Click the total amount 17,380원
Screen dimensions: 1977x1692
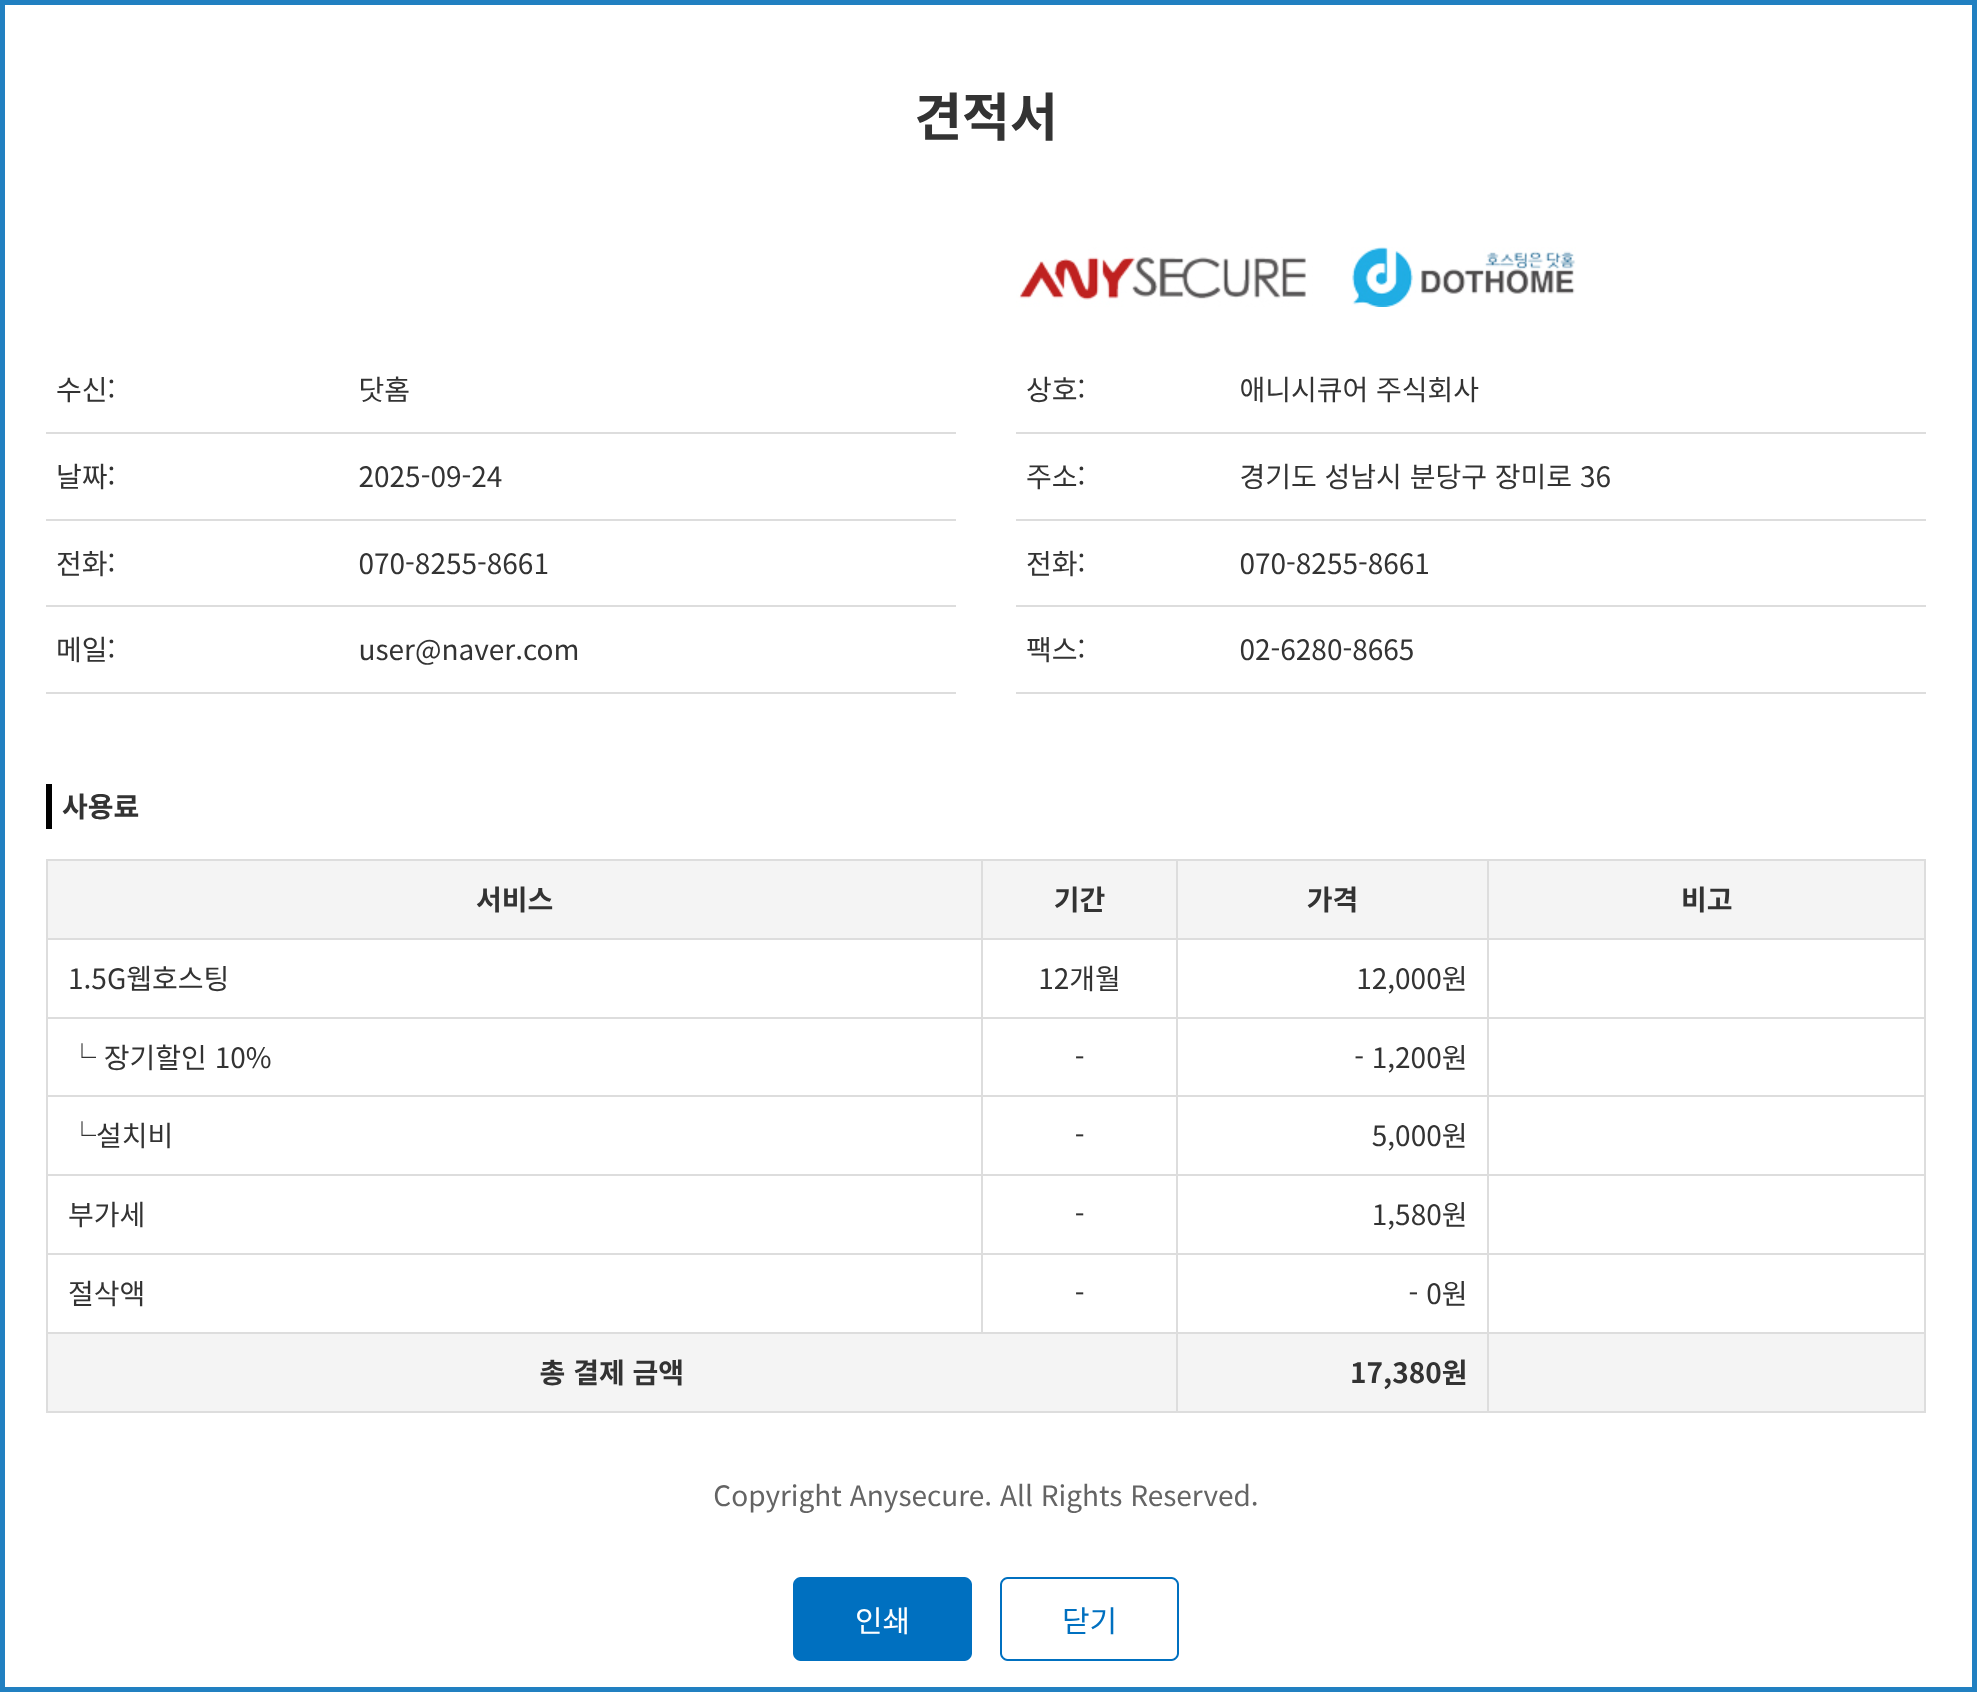pyautogui.click(x=1408, y=1372)
